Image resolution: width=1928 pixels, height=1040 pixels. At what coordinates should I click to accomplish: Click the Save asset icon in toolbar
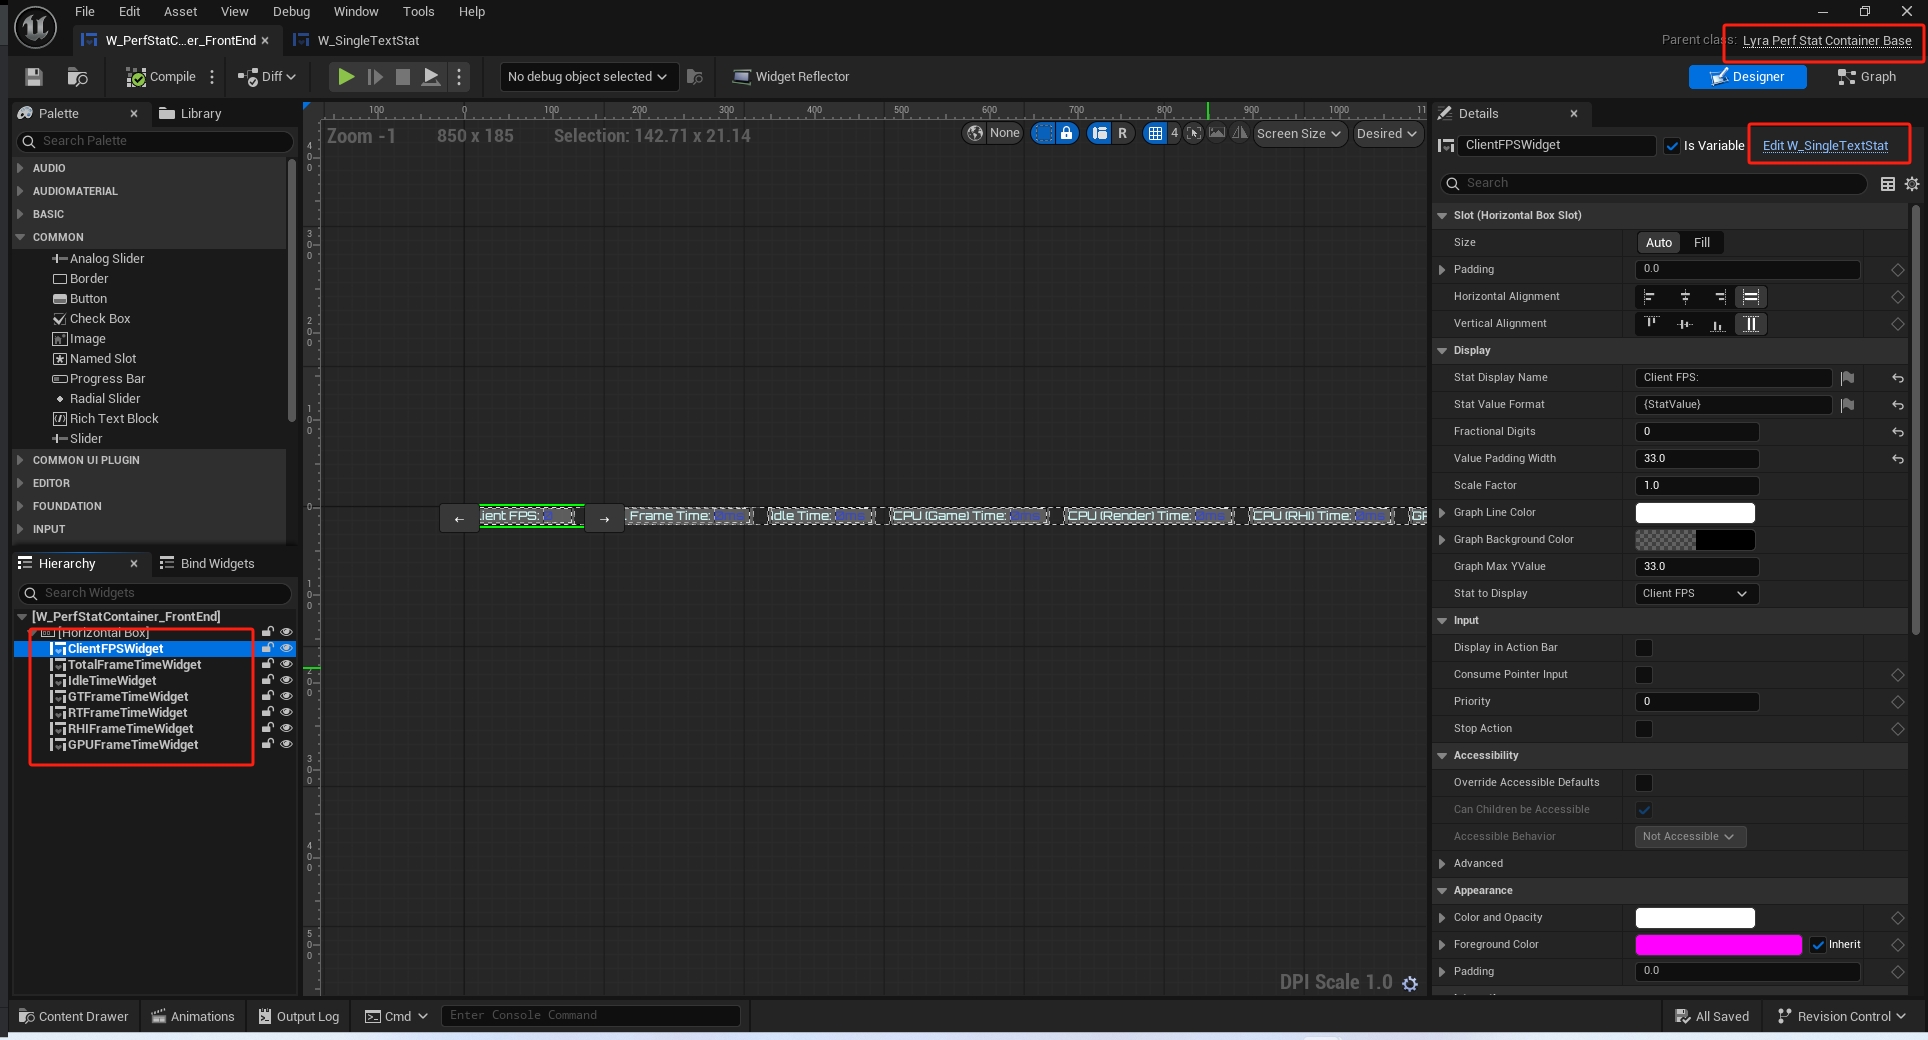pos(34,77)
